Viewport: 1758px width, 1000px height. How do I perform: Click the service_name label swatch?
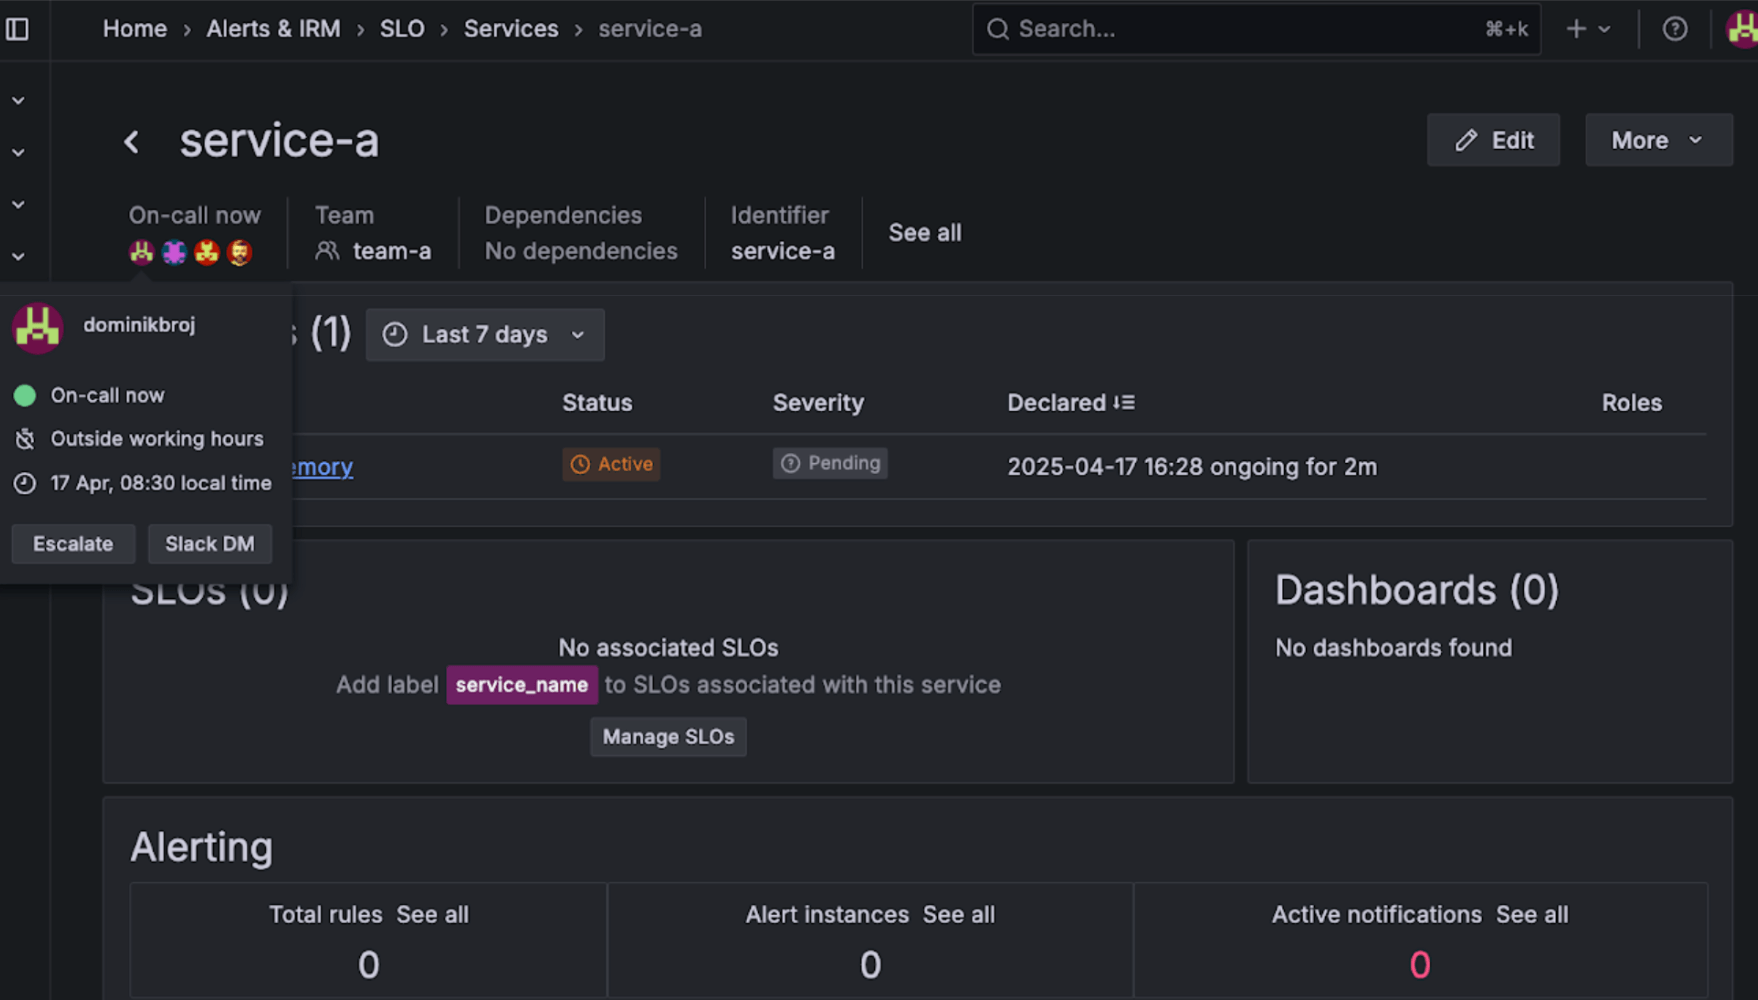coord(521,685)
